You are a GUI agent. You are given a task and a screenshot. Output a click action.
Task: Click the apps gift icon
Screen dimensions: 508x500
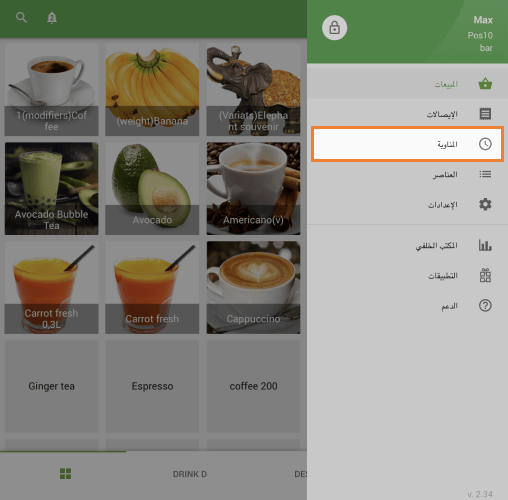[485, 275]
